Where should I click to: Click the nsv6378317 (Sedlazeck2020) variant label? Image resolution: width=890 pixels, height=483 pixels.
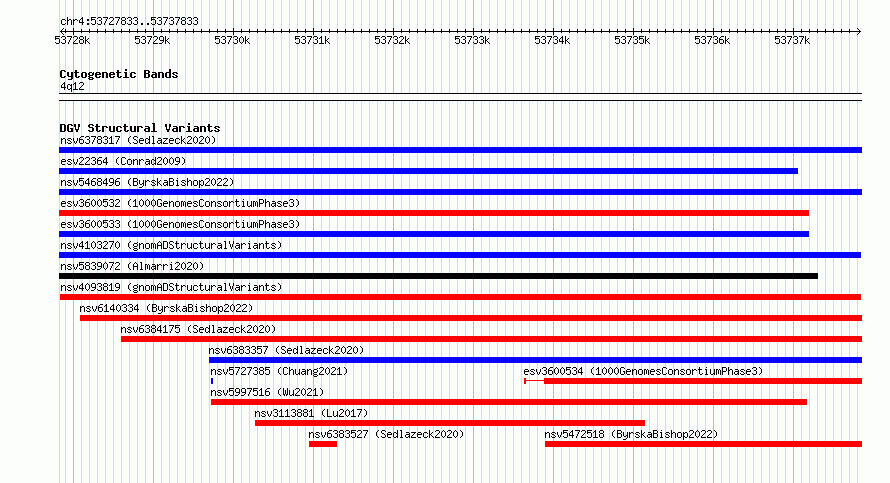pos(138,140)
